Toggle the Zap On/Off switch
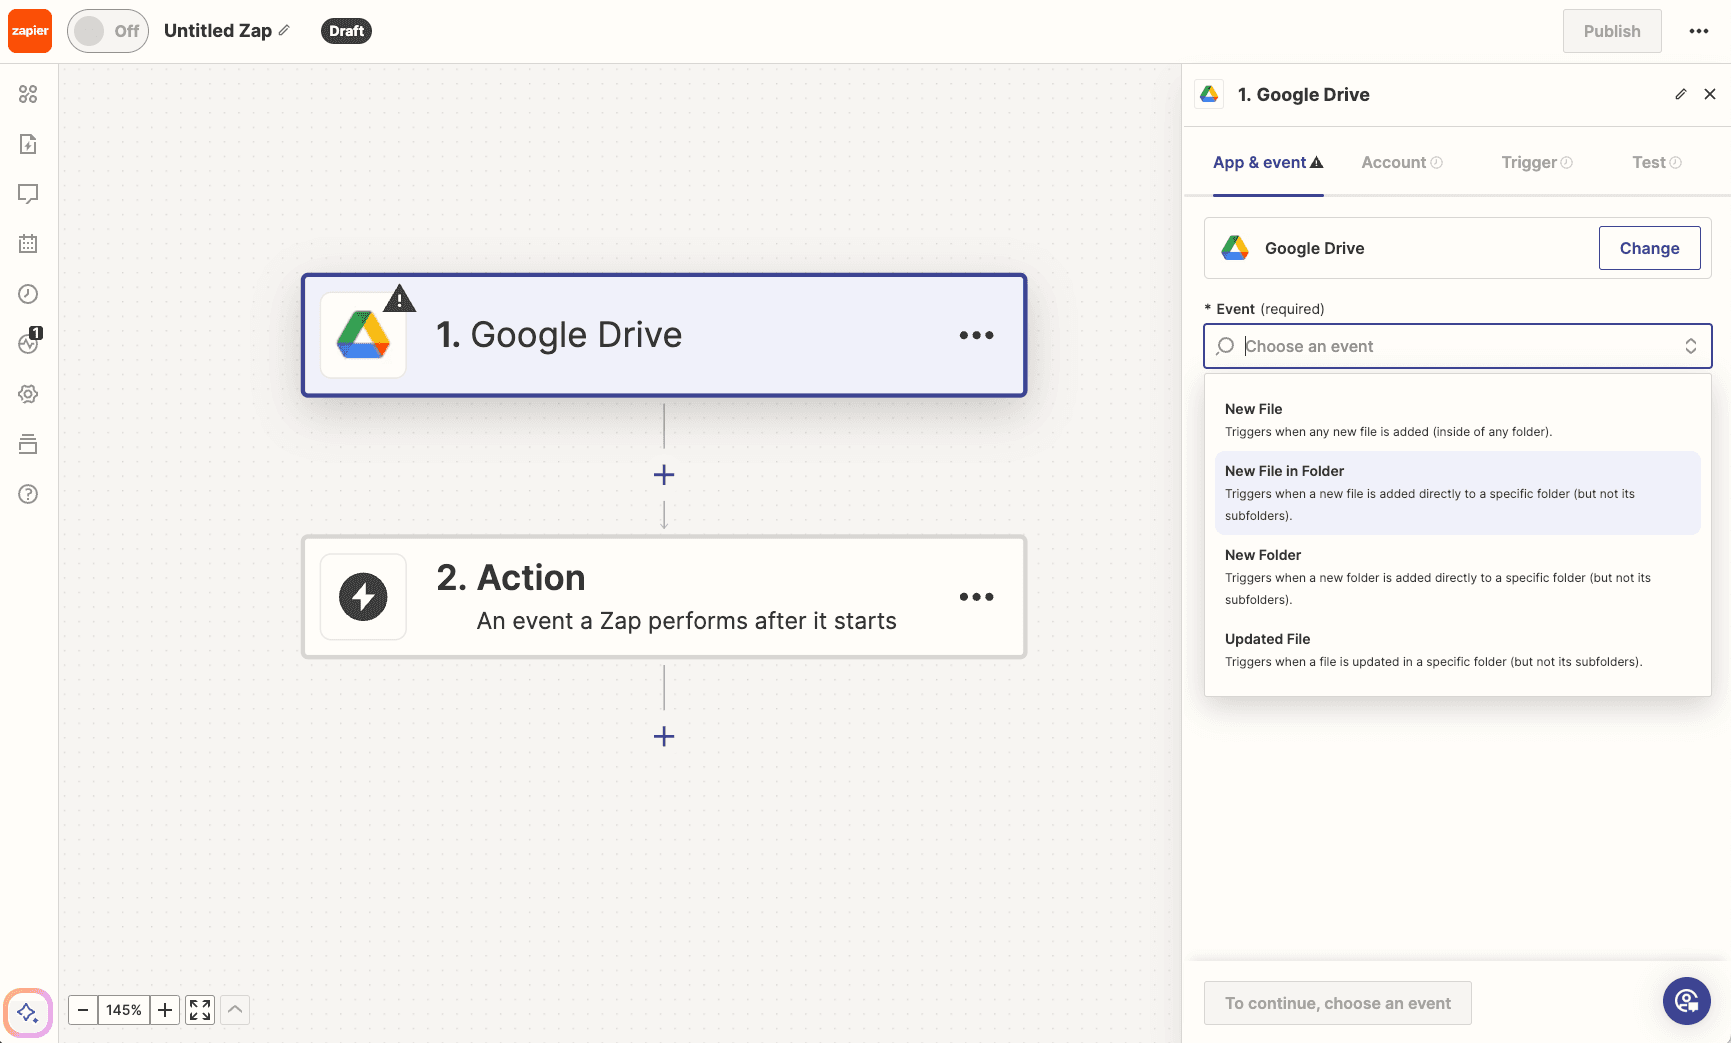Viewport: 1731px width, 1043px height. coord(108,31)
